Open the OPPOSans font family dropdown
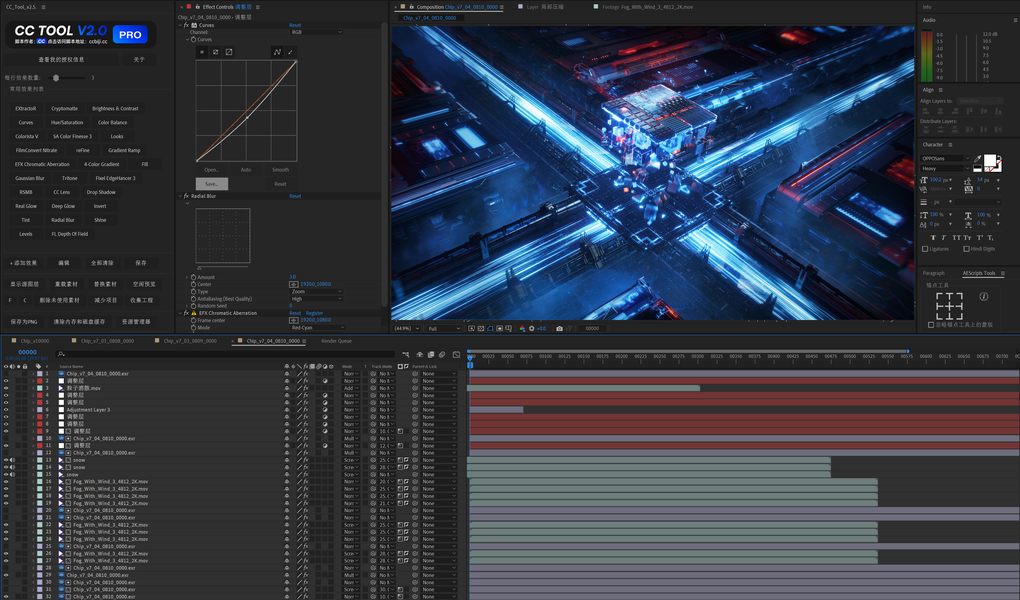 point(945,158)
